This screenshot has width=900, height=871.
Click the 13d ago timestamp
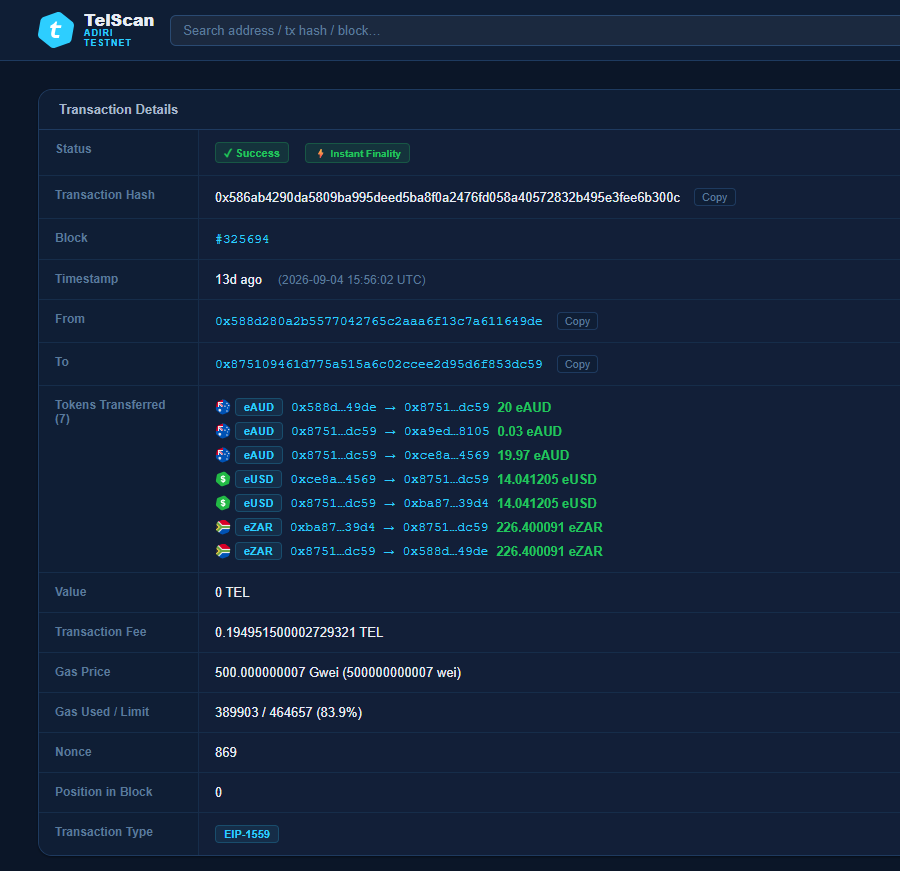point(238,280)
